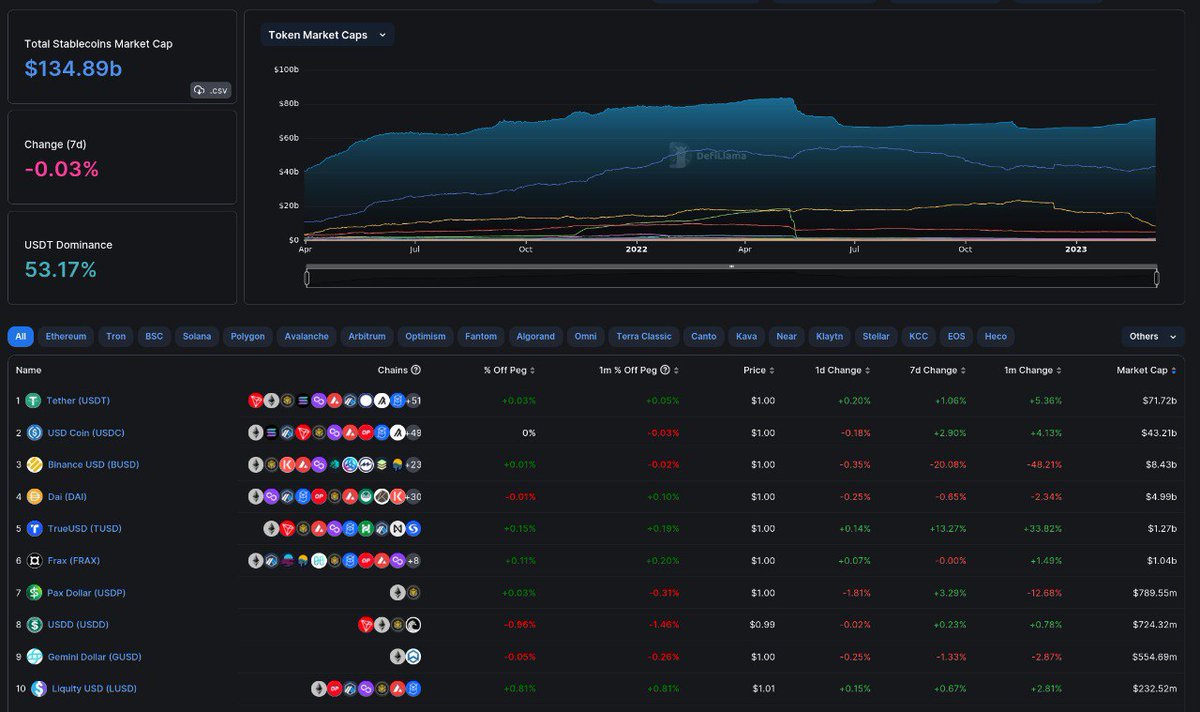Switch to Polygon chain filter

(x=247, y=337)
